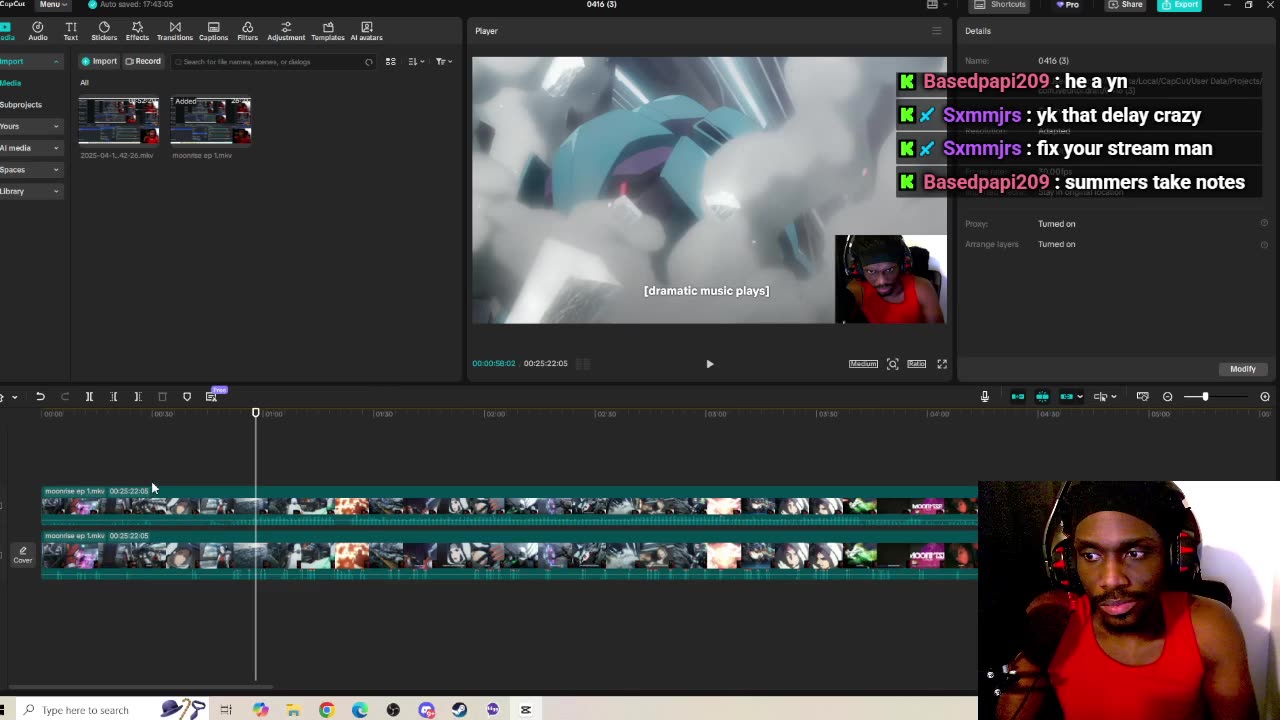Screen dimensions: 1280x720
Task: Click the Share button
Action: click(1125, 5)
